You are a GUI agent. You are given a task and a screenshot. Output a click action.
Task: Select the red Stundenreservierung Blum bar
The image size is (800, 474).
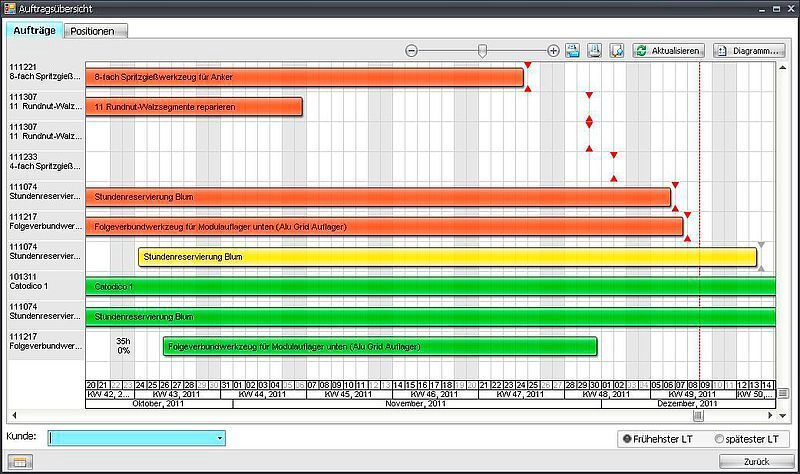tap(378, 197)
